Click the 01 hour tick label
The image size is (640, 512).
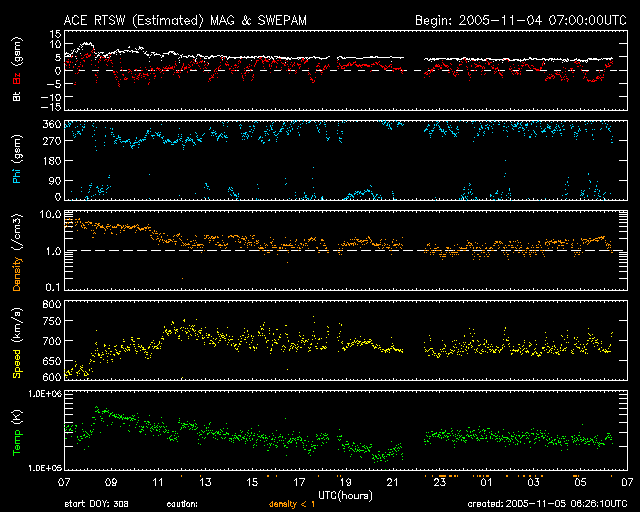click(485, 483)
